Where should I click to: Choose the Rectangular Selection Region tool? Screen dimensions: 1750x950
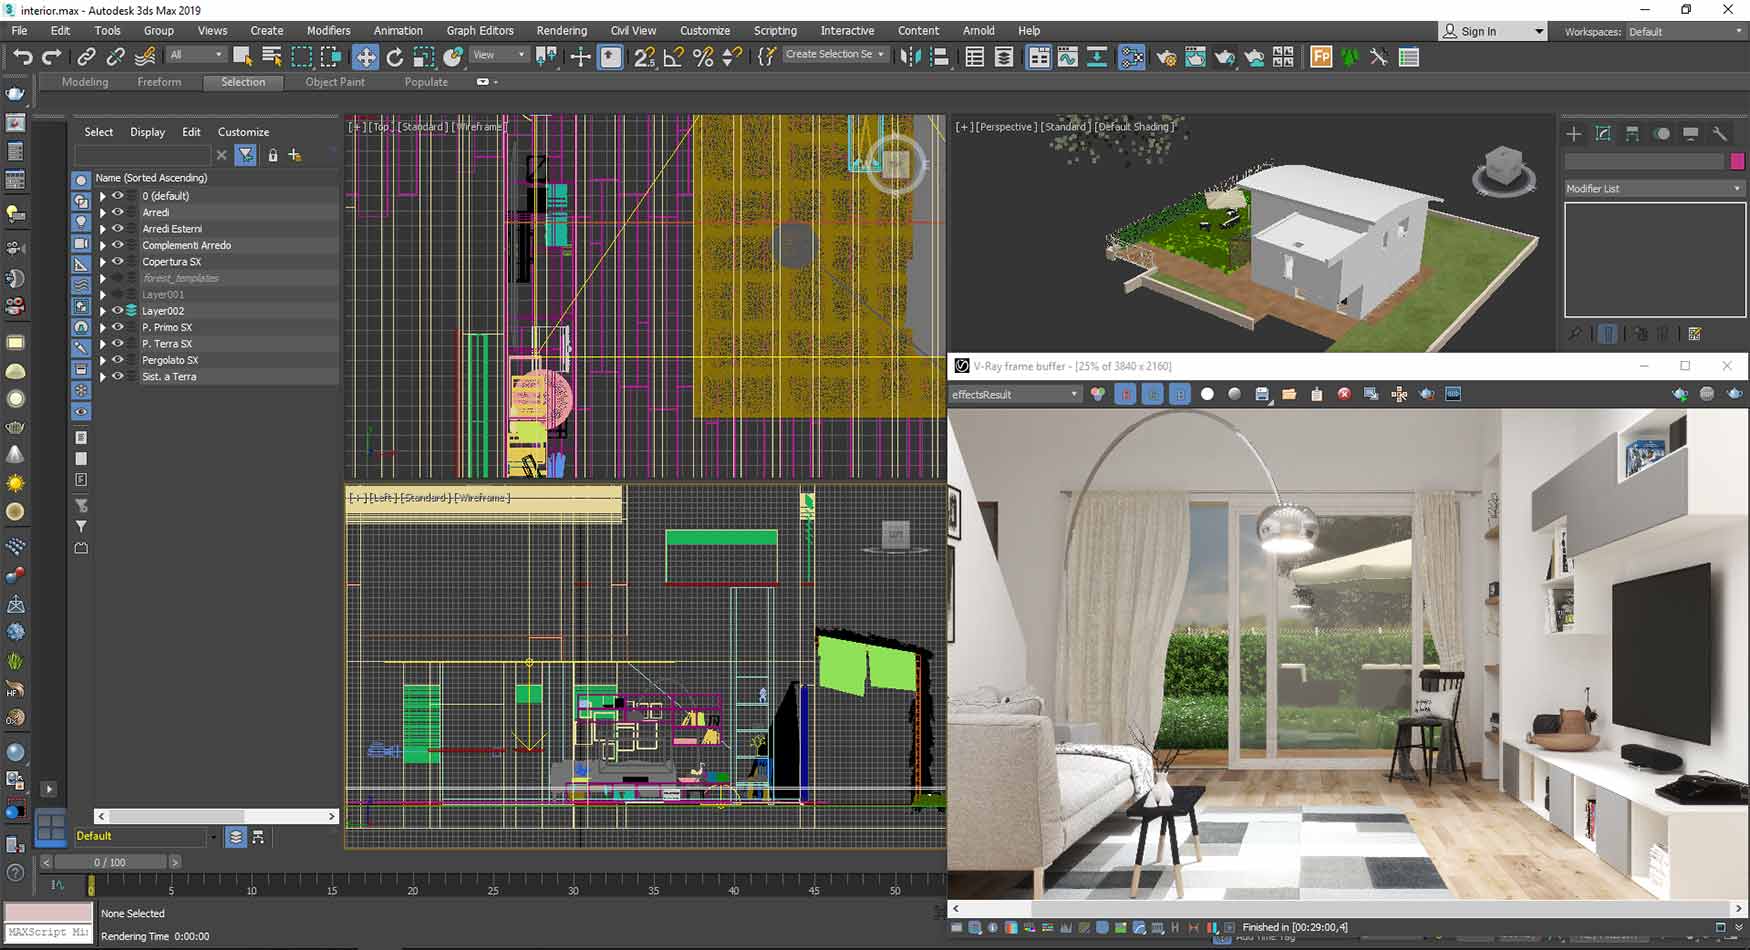(301, 57)
